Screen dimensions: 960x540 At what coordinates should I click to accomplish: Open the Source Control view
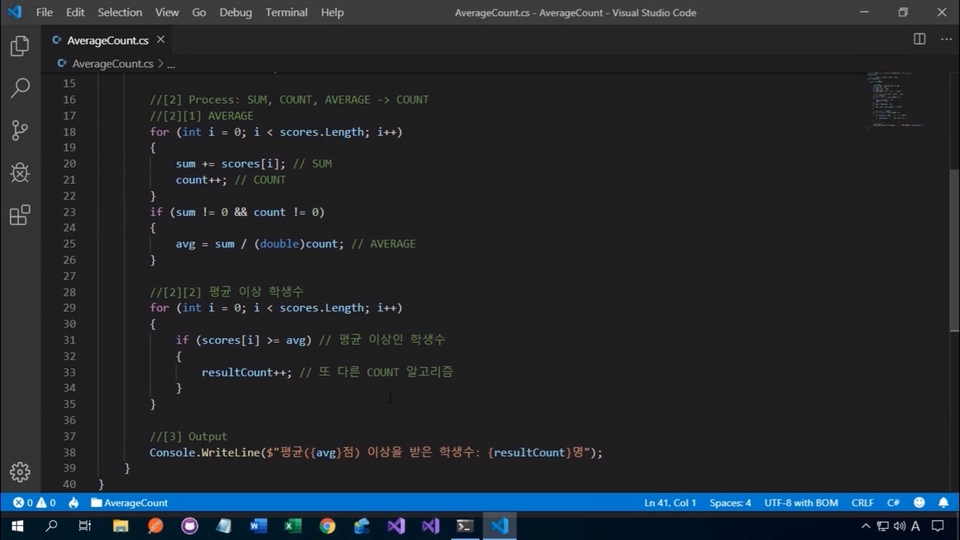[20, 130]
